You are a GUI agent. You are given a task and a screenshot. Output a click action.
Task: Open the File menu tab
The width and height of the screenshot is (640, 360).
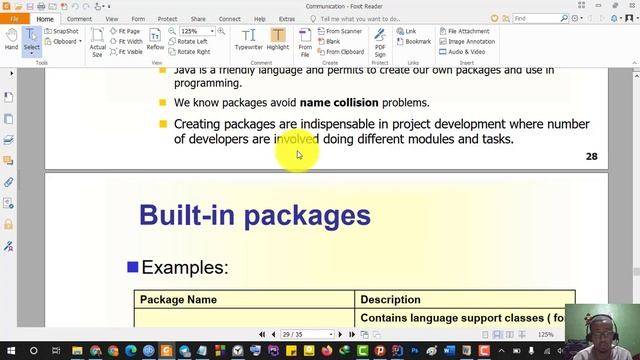(x=15, y=19)
